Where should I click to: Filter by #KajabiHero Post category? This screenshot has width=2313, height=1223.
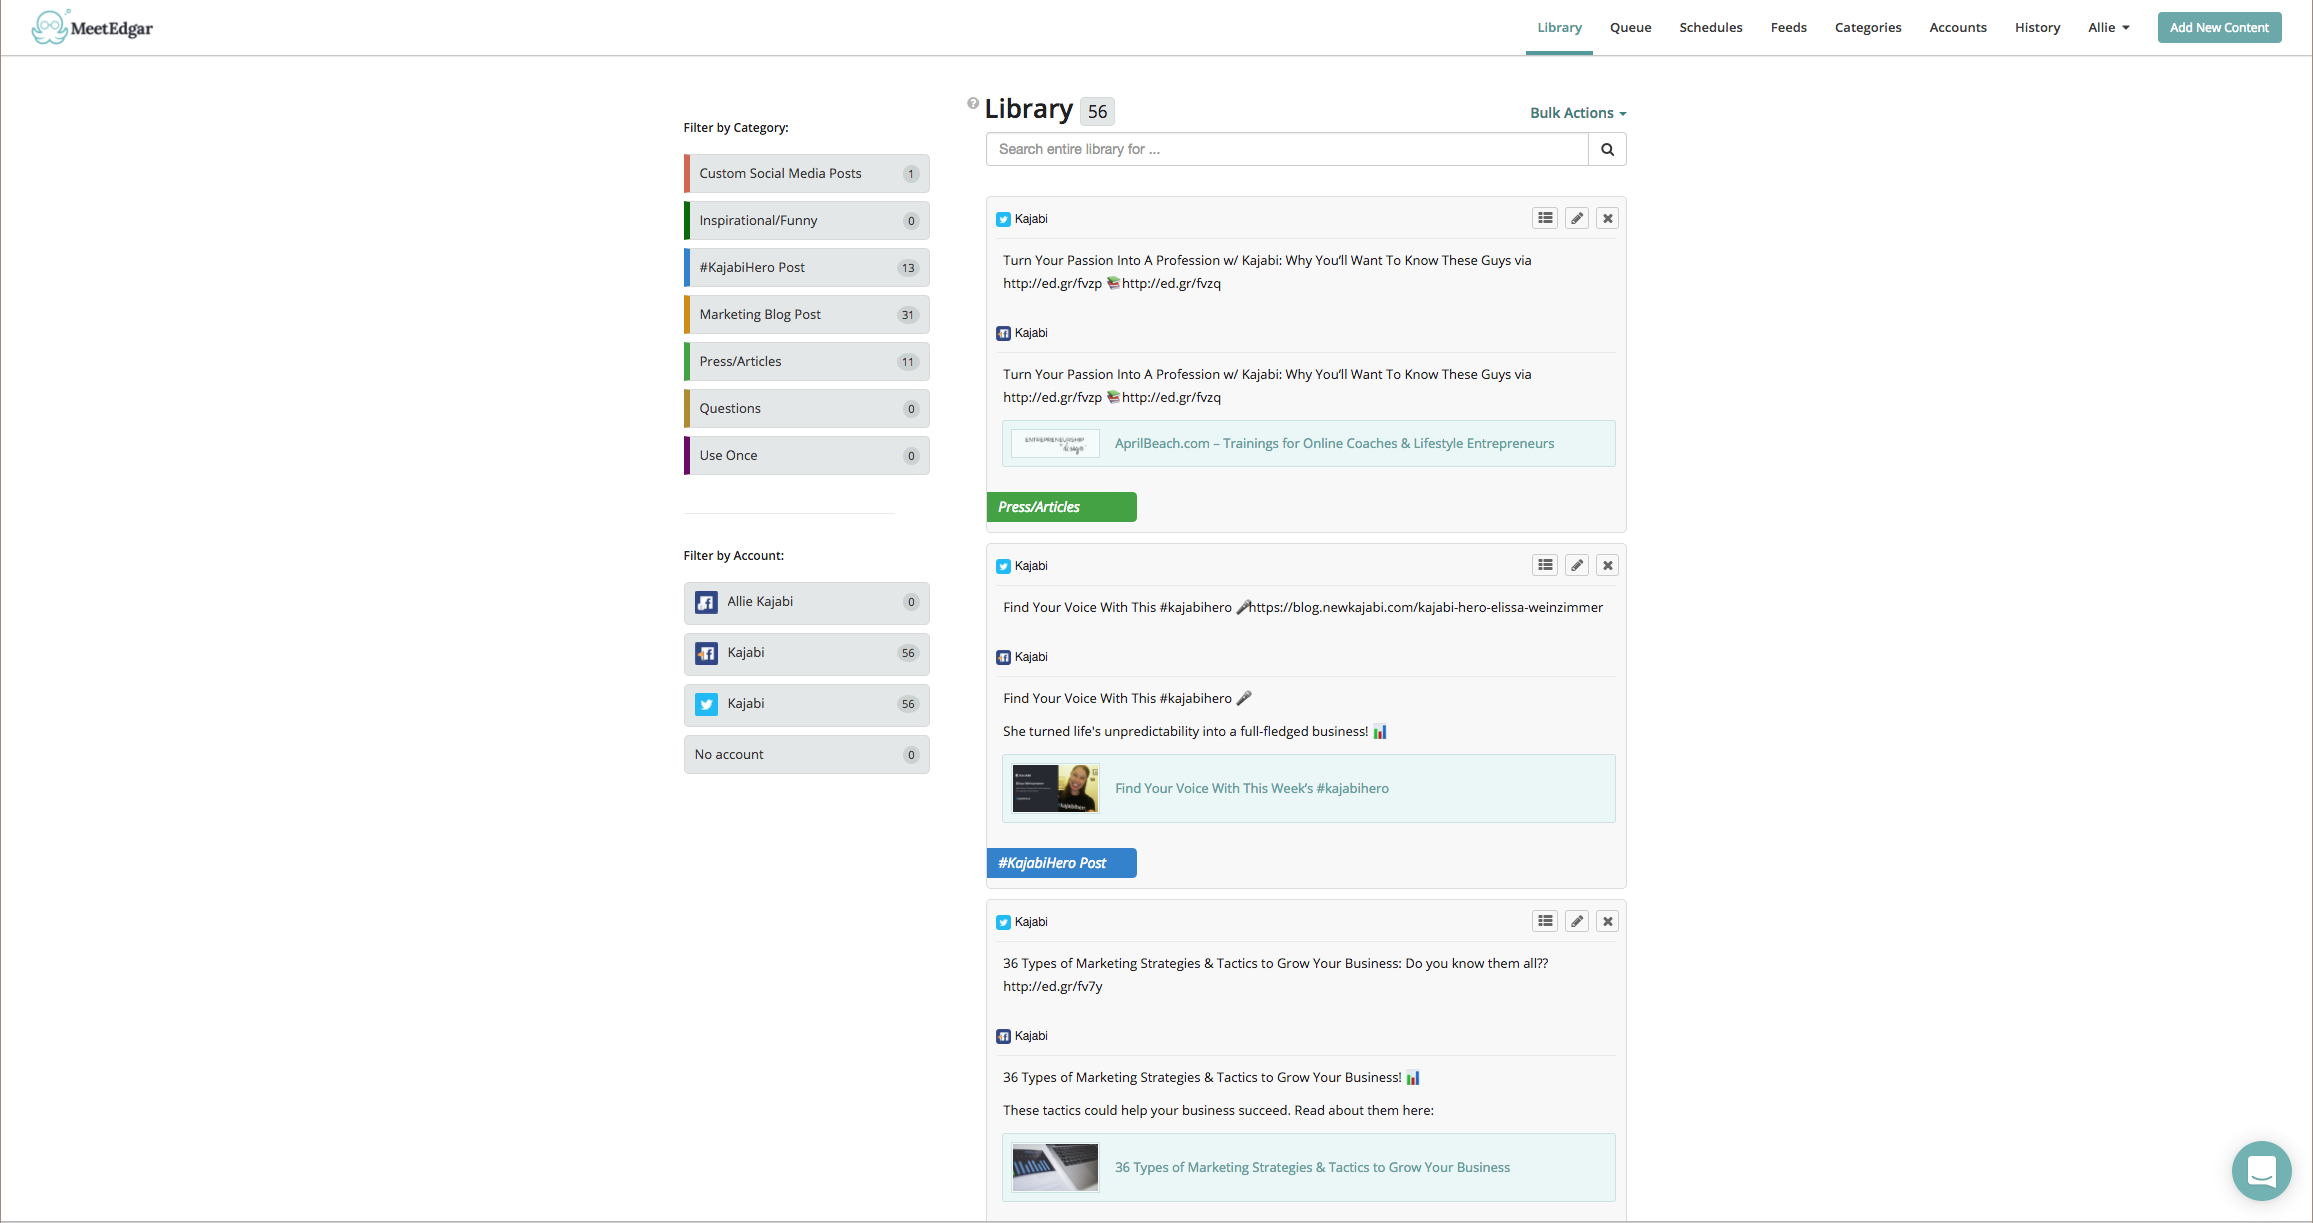click(x=806, y=267)
